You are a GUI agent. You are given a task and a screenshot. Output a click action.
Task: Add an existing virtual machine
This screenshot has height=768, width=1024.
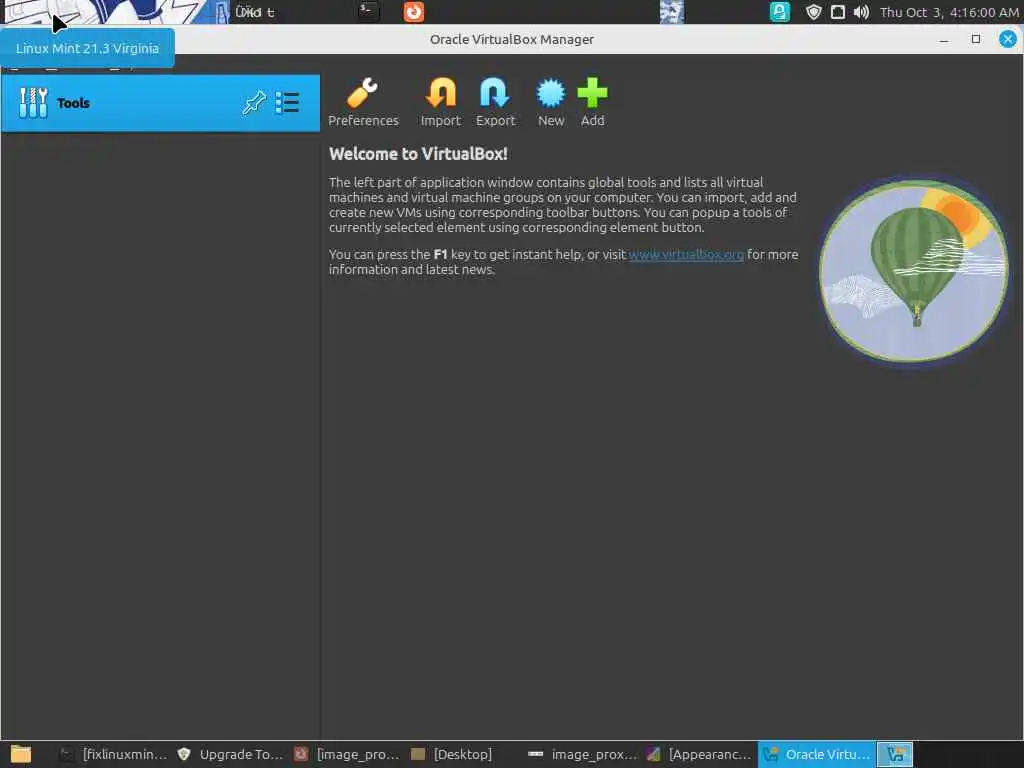click(592, 103)
